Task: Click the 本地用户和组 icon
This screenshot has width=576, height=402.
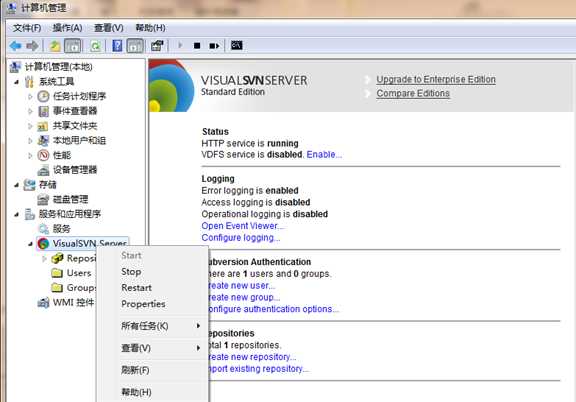Action: click(x=43, y=140)
